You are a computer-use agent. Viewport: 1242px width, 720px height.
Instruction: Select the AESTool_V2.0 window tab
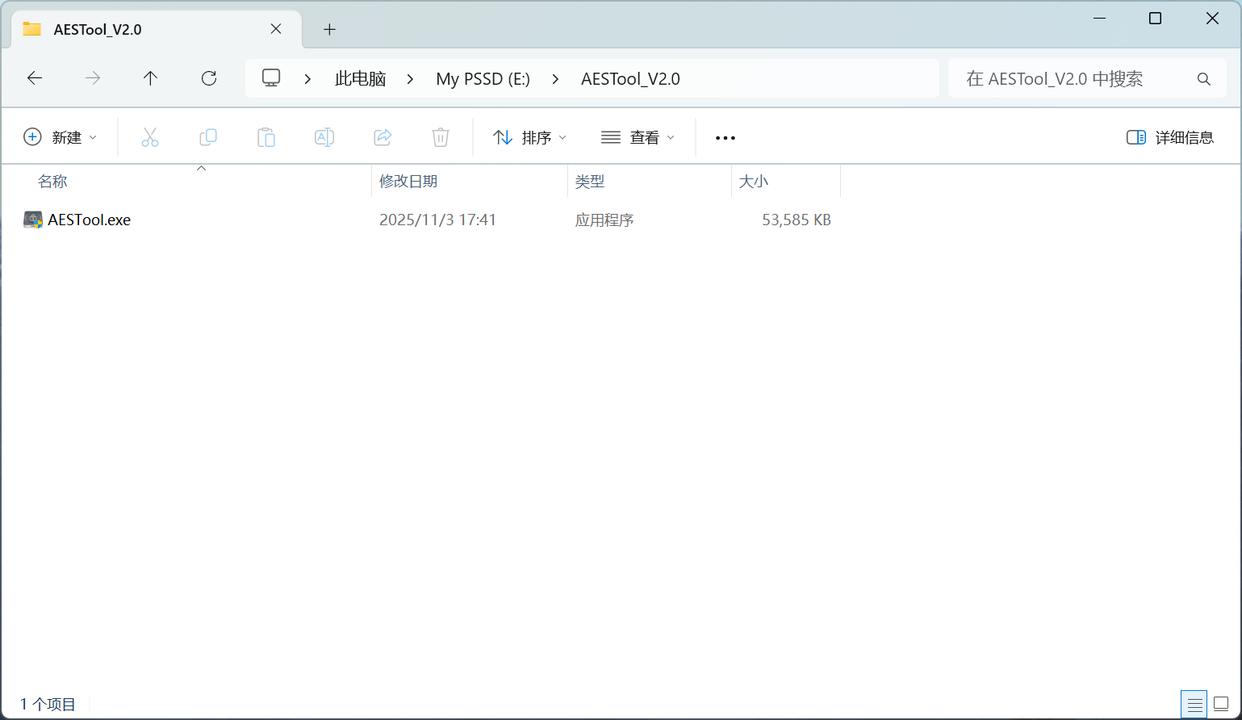155,29
